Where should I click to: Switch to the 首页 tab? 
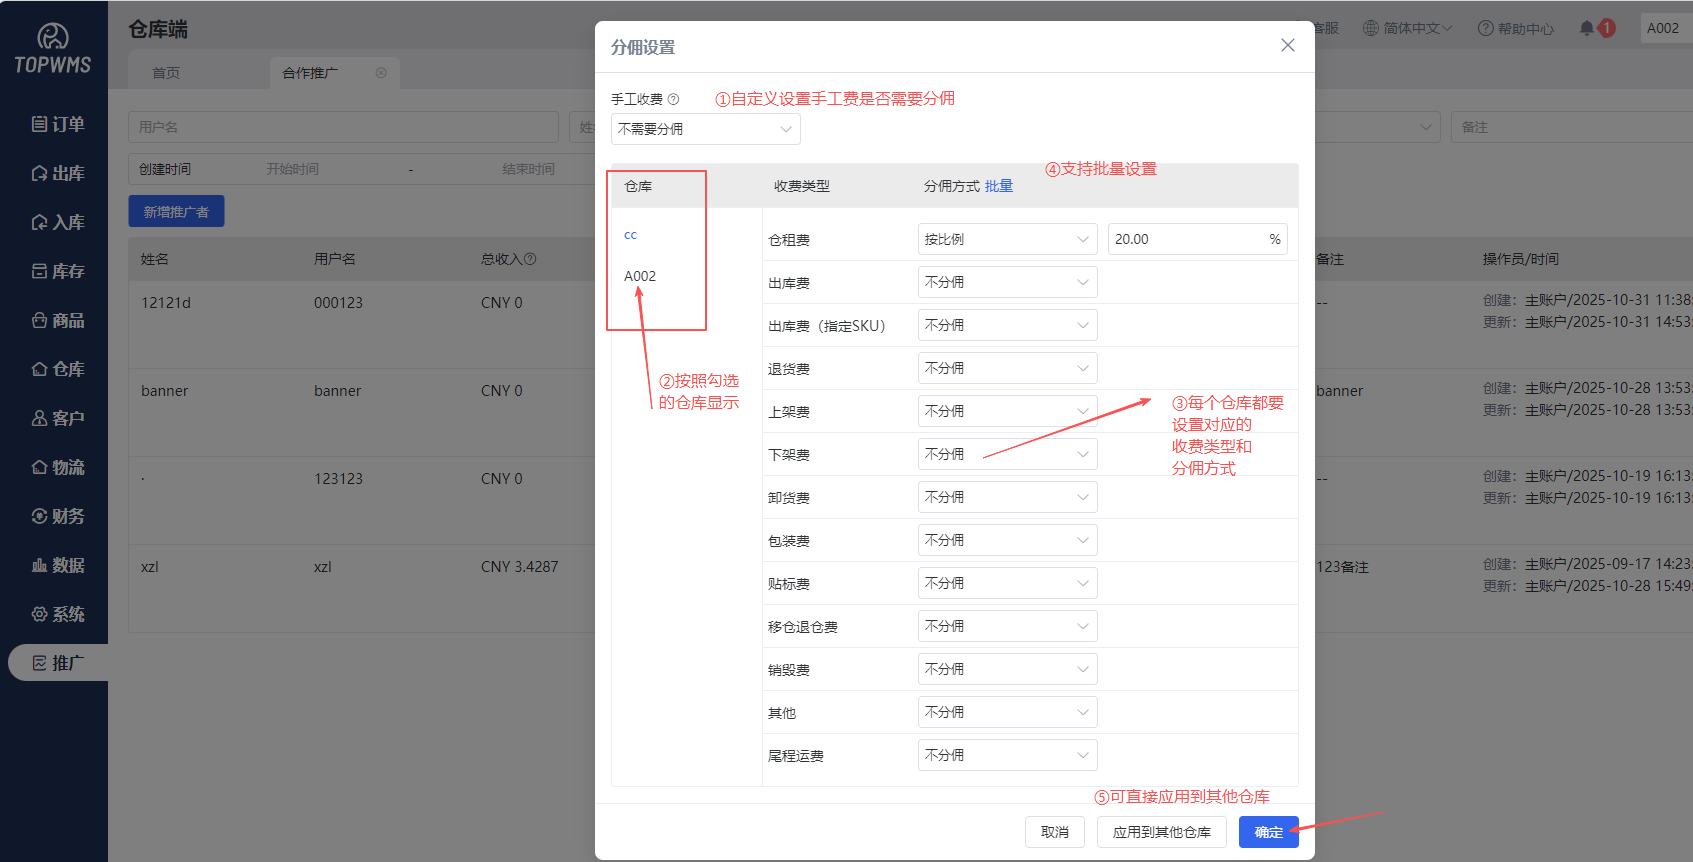(166, 73)
